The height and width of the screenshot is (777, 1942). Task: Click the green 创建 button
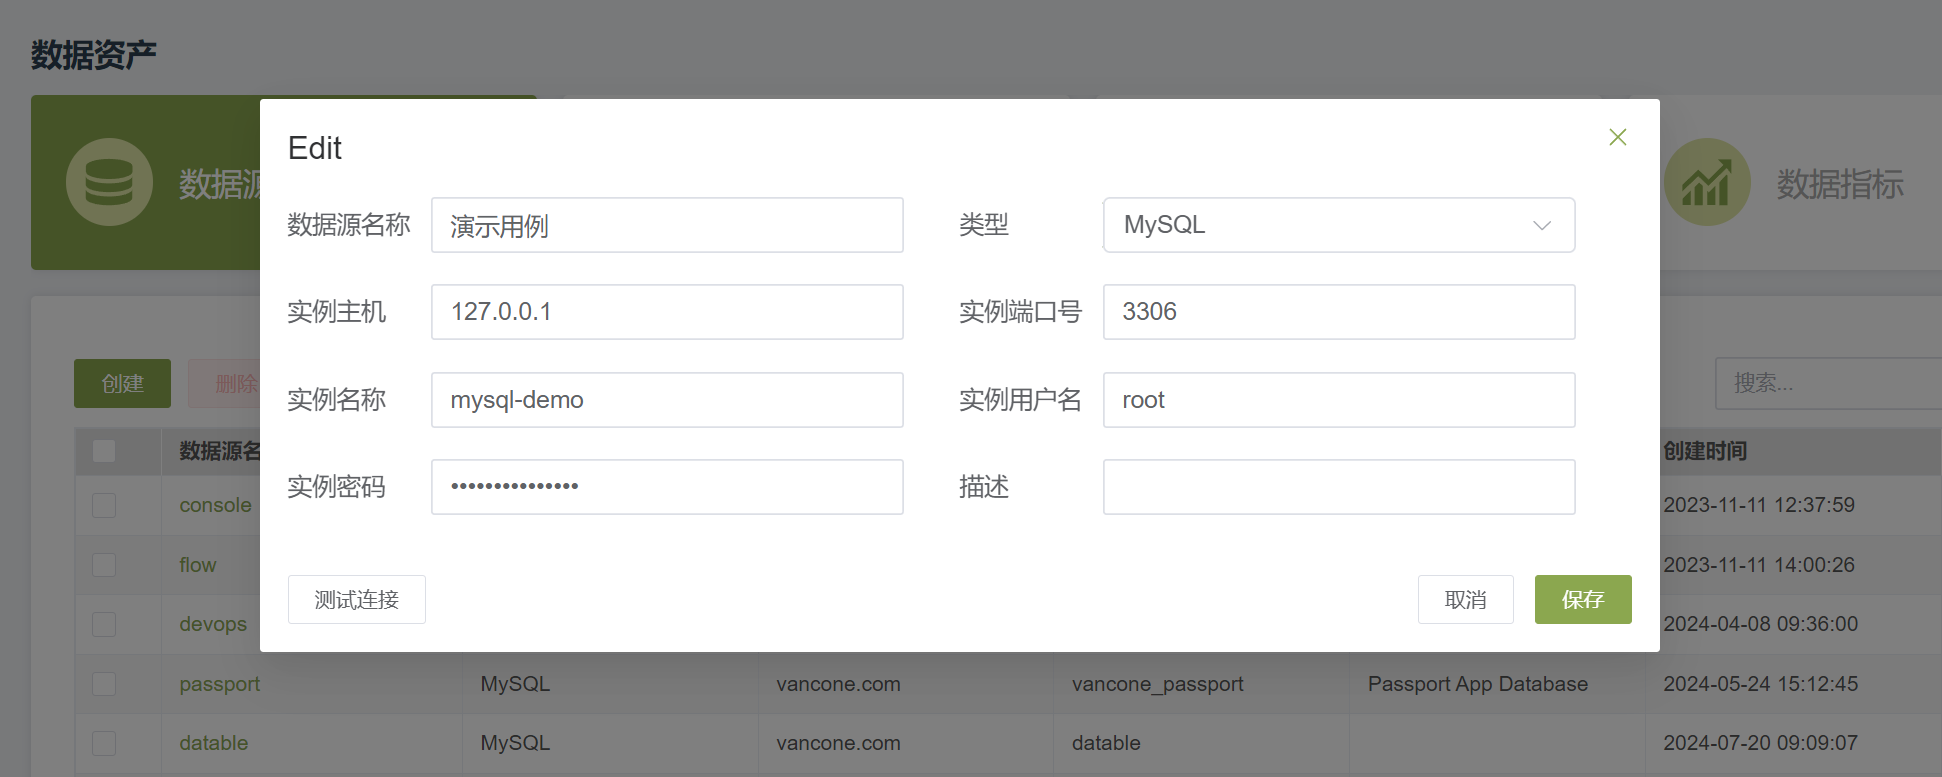pos(122,383)
